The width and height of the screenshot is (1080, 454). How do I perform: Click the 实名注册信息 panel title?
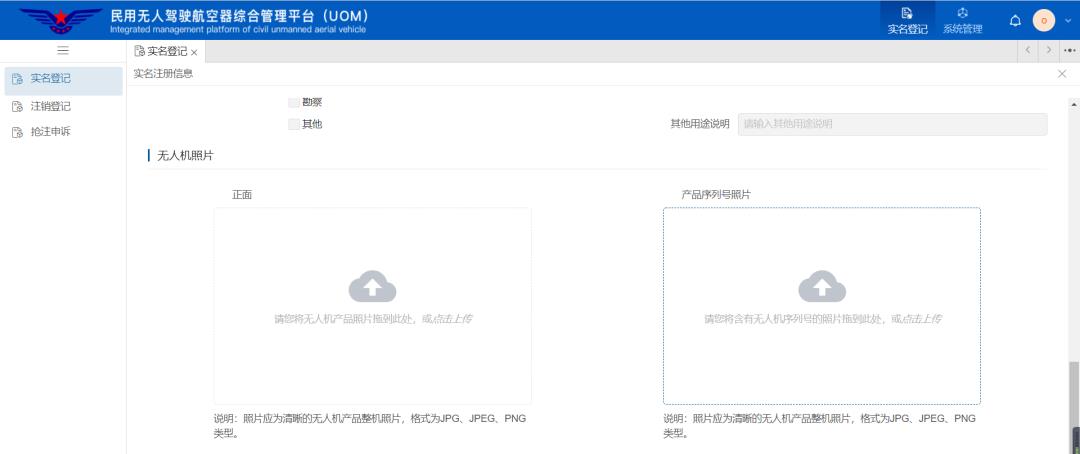(163, 74)
